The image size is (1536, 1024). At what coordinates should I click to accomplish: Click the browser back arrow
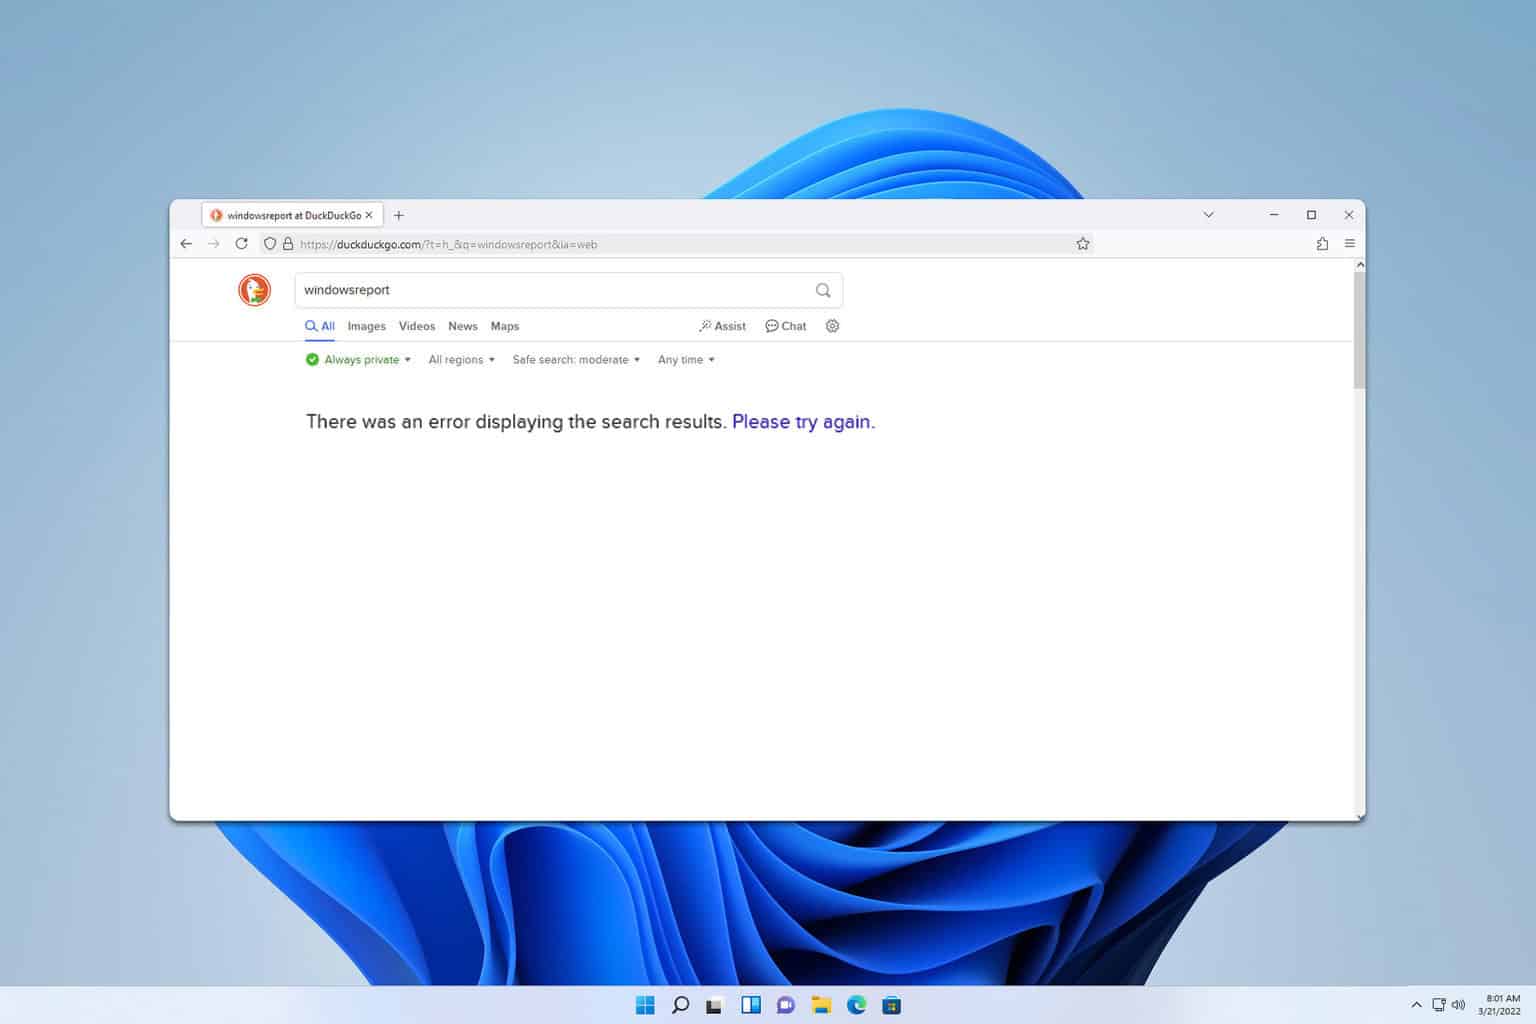pyautogui.click(x=186, y=244)
